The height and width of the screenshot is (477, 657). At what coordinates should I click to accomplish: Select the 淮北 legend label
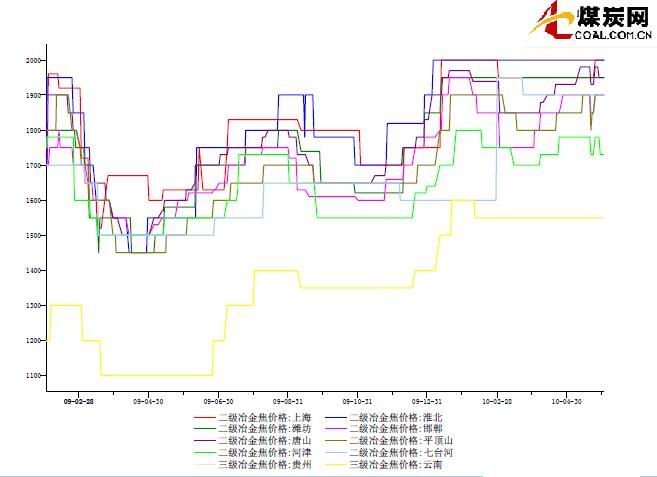click(x=400, y=416)
